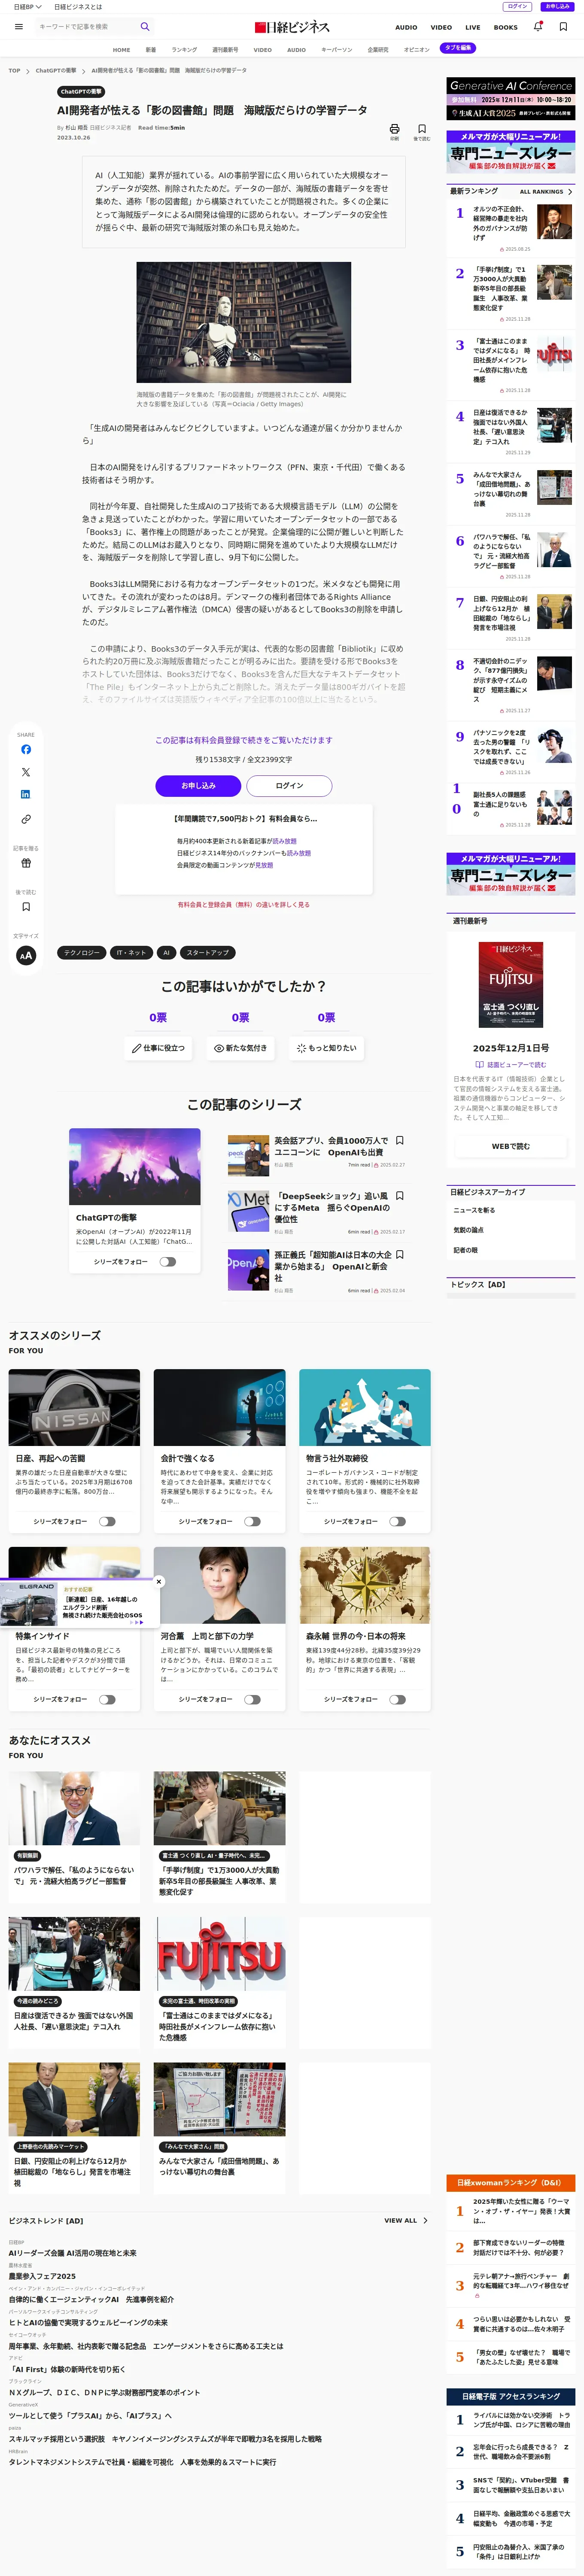Vote もっと知りたい
Viewport: 584px width, 2576px height.
326,1048
